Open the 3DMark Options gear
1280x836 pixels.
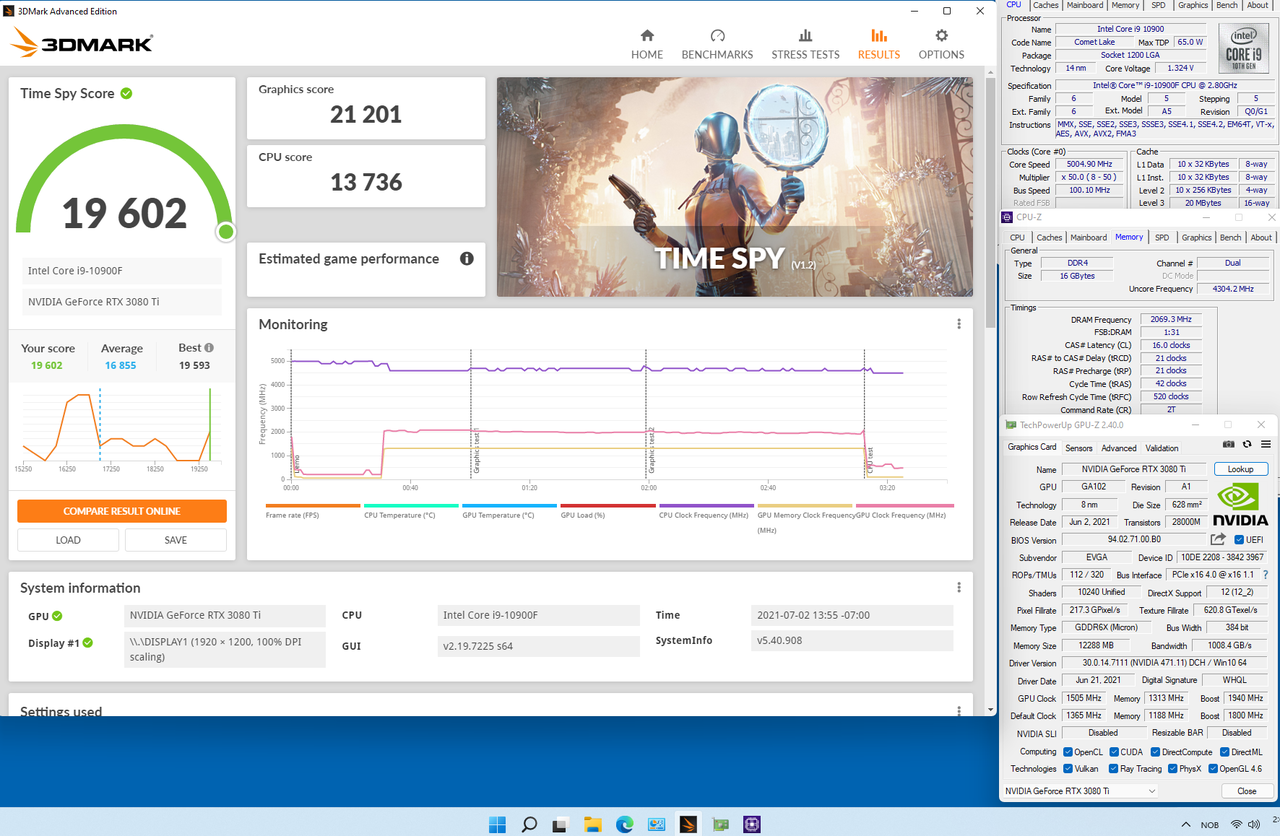[941, 44]
